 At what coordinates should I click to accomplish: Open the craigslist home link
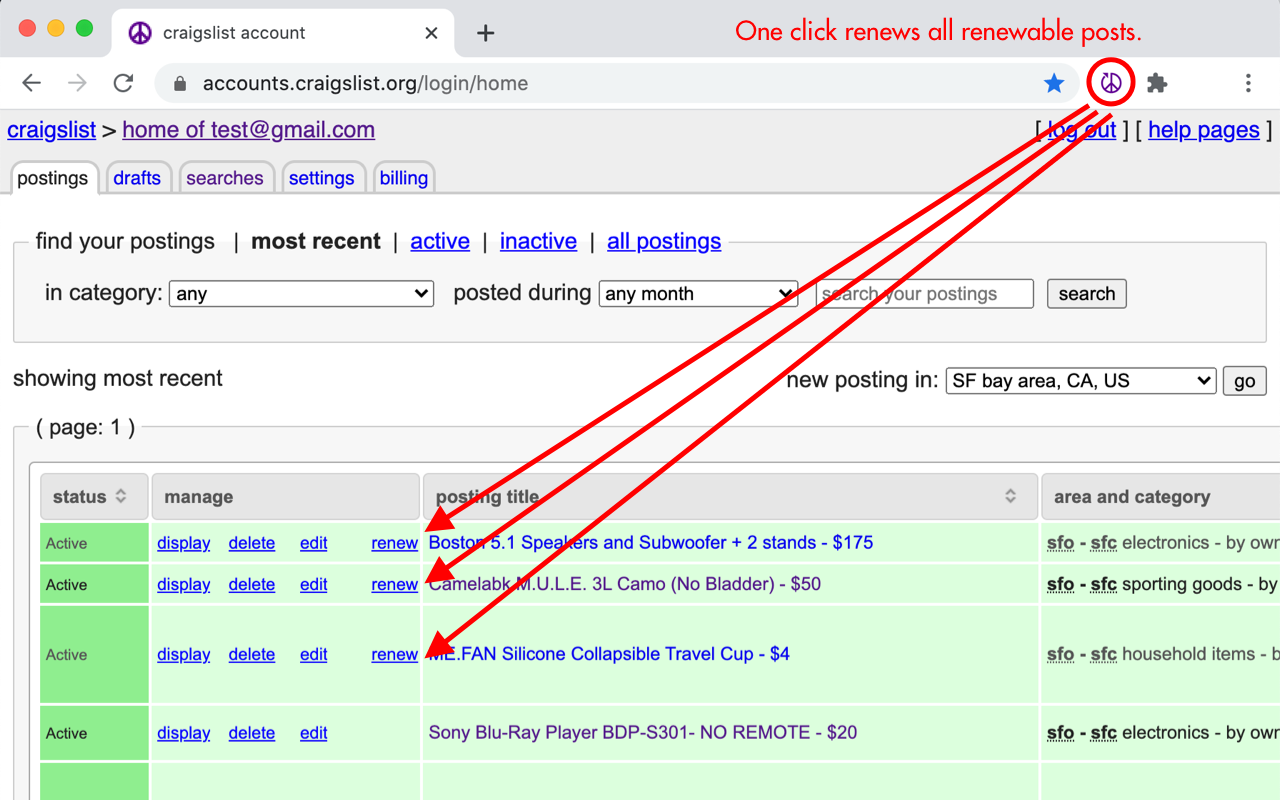[52, 130]
